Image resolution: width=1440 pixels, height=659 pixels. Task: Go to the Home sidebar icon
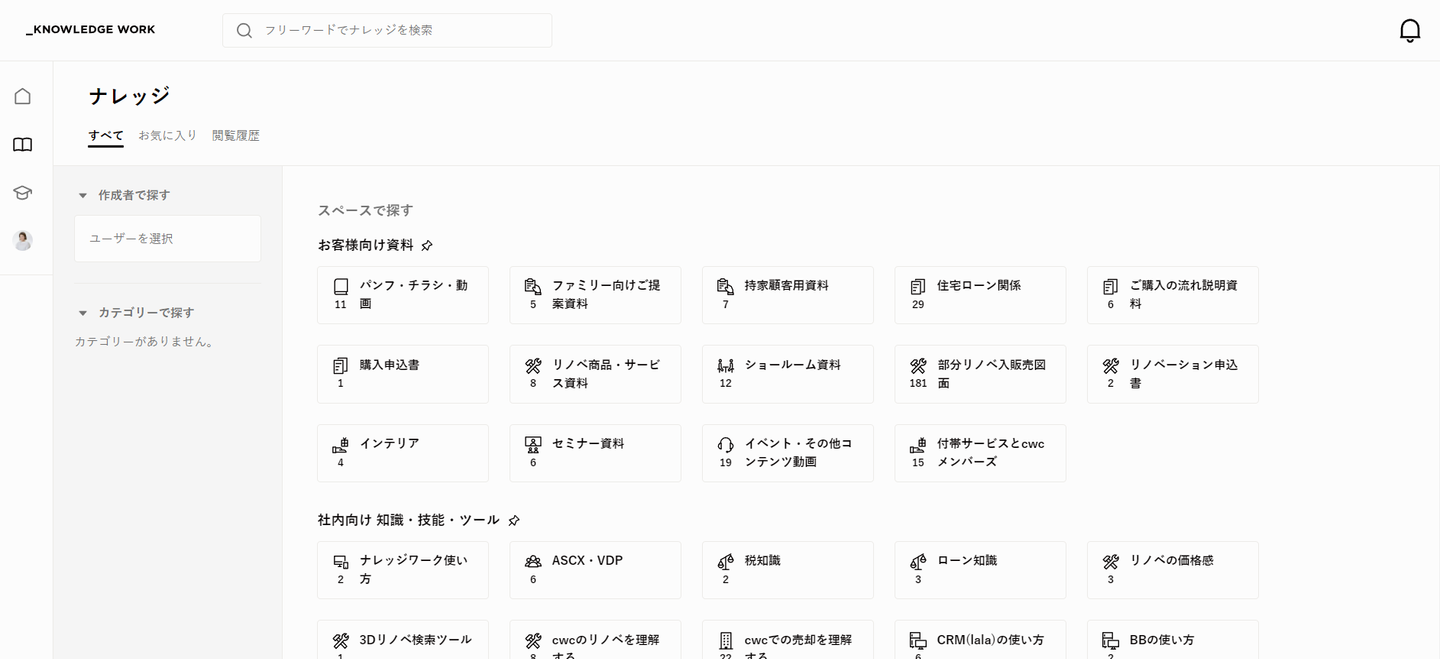coord(22,96)
